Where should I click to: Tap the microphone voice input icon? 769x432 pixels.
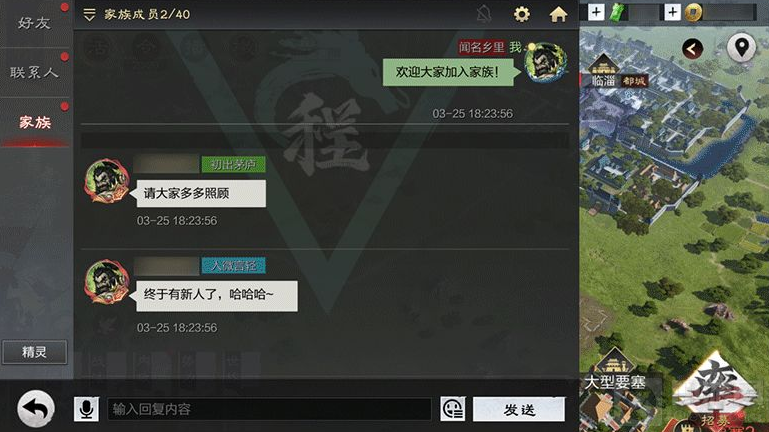pos(86,409)
